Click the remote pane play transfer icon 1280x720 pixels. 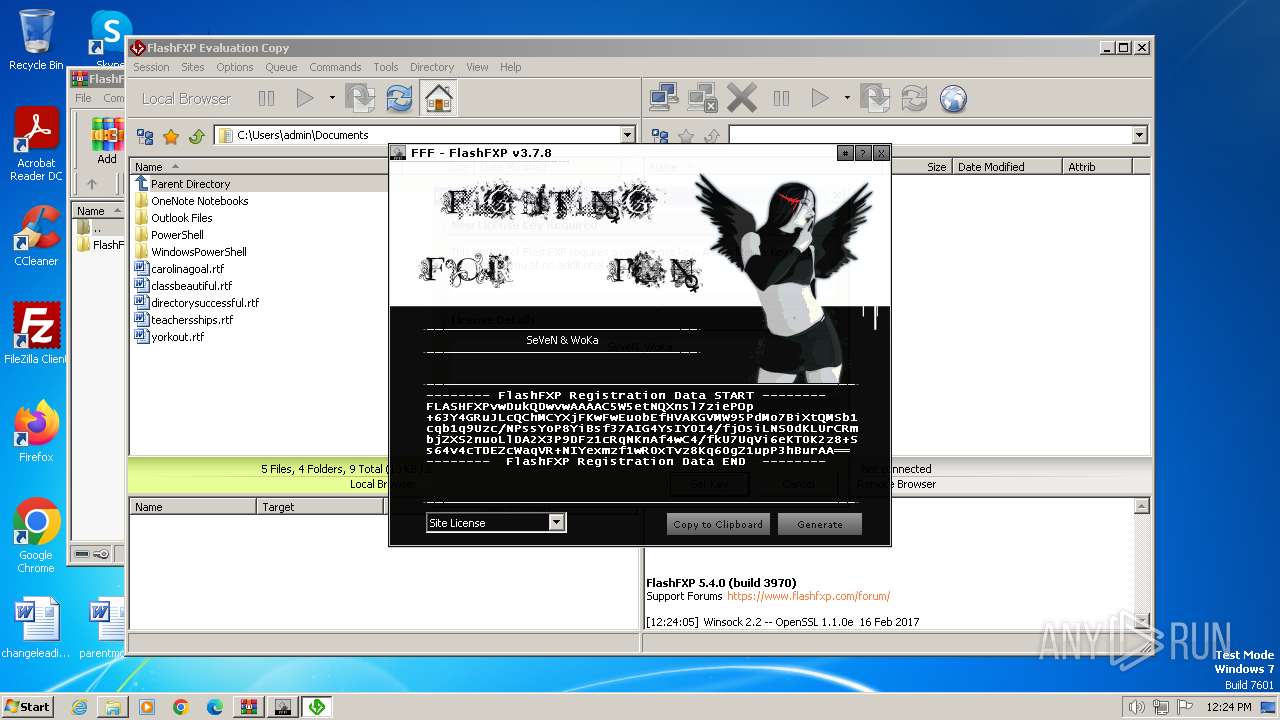(x=820, y=98)
